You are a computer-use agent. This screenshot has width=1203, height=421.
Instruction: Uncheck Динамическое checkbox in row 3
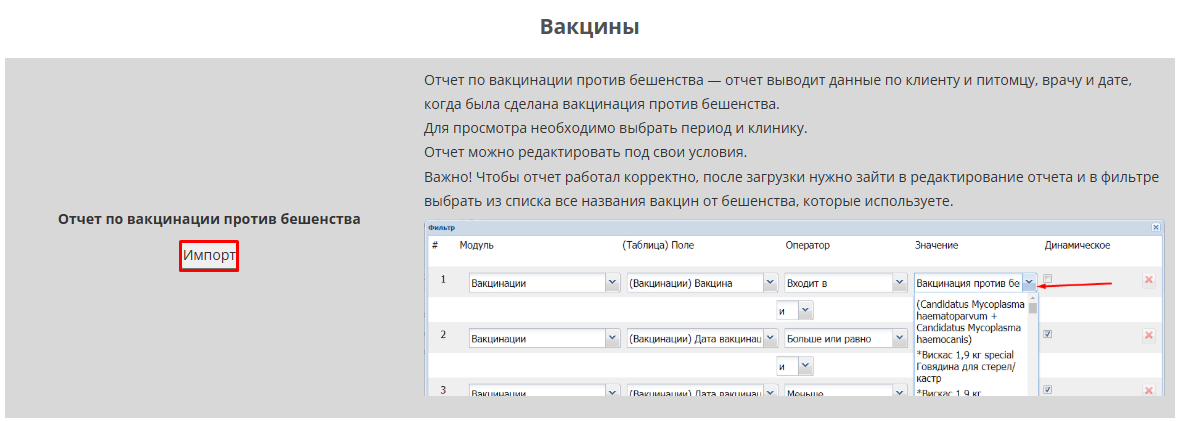(x=1047, y=389)
